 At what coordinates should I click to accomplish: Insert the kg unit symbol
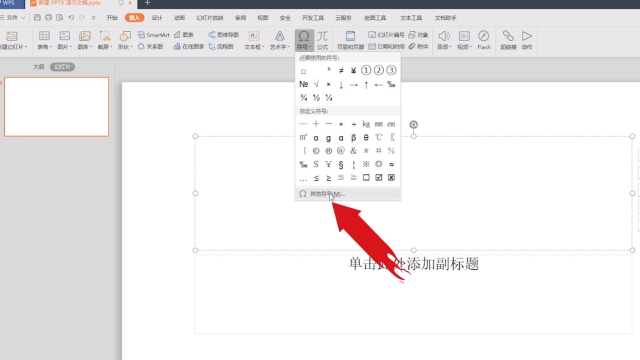click(366, 124)
